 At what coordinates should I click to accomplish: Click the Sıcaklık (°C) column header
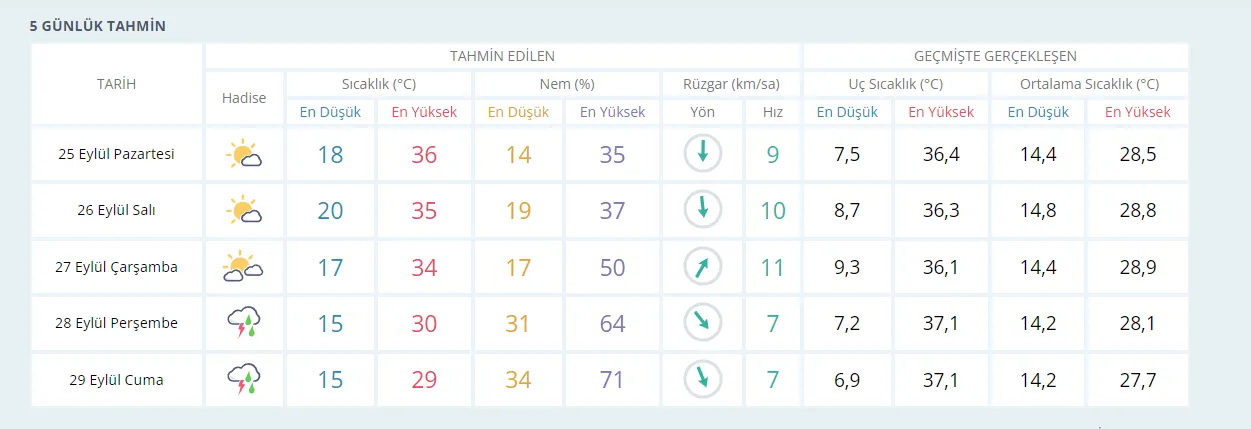click(x=378, y=84)
